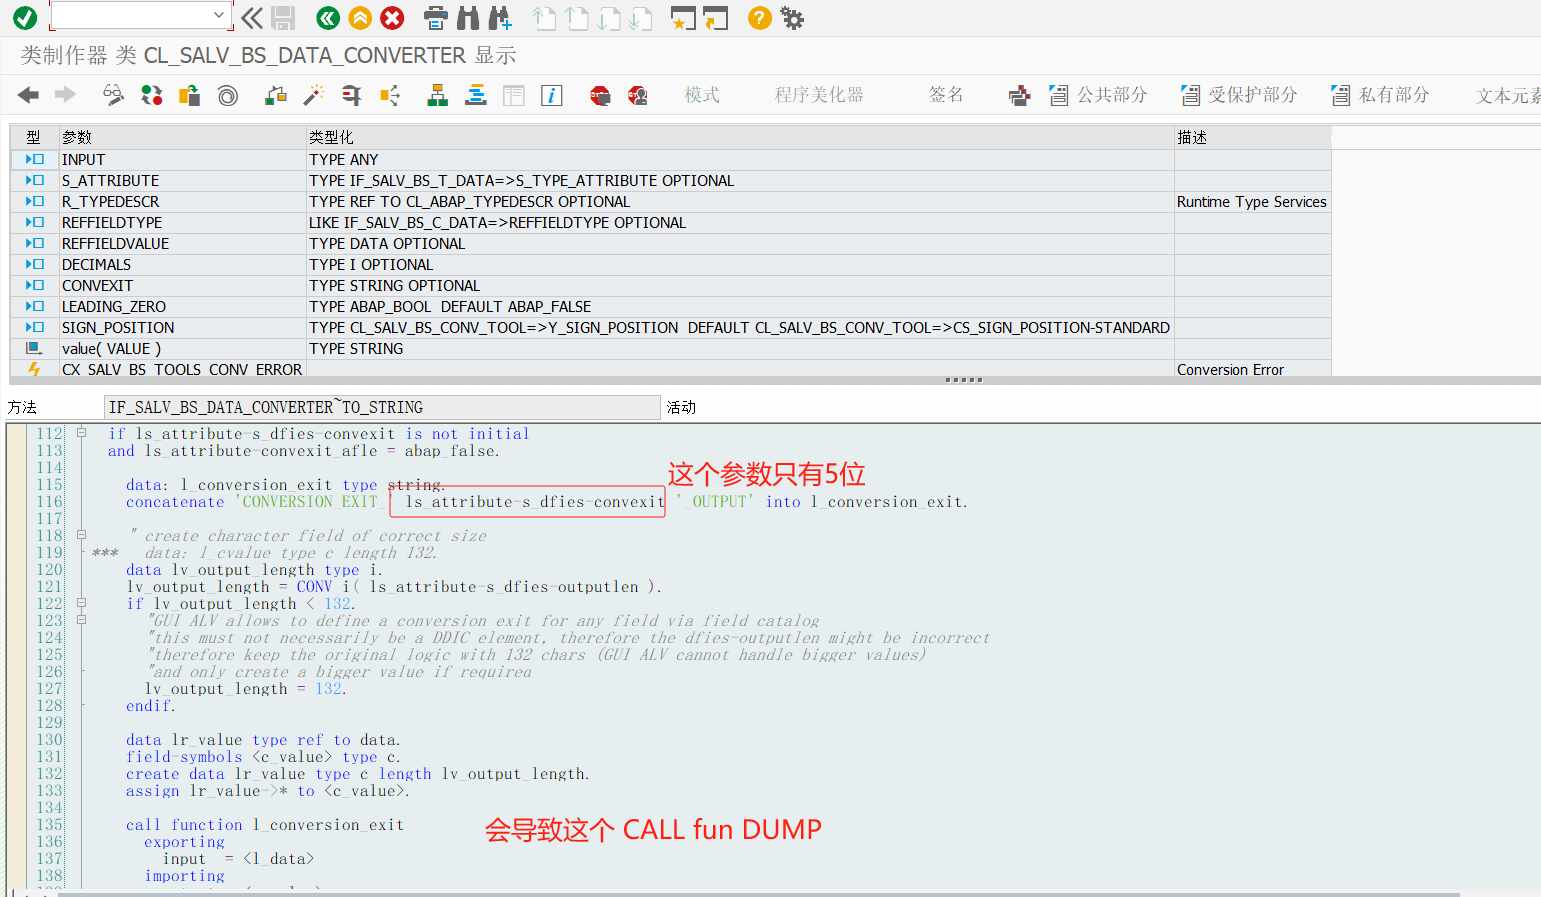Open the command field dropdown
This screenshot has width=1541, height=897.
219,15
